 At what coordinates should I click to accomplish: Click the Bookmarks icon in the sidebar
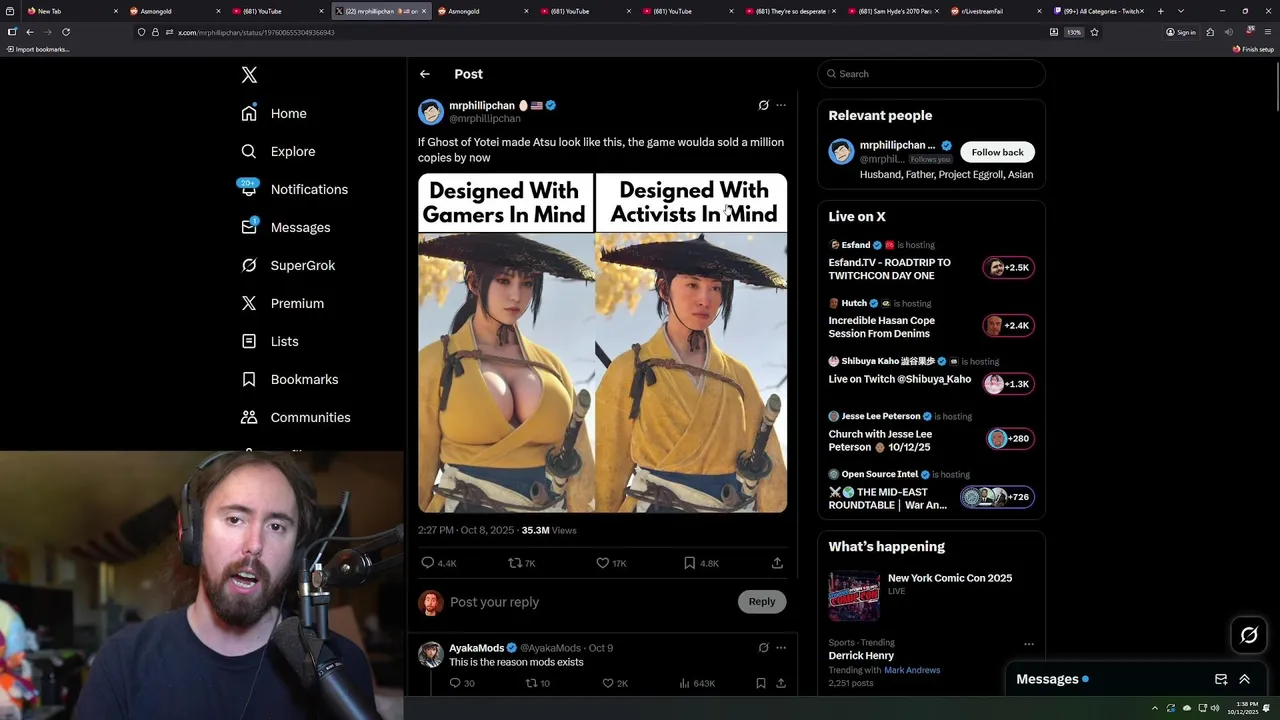pyautogui.click(x=249, y=379)
